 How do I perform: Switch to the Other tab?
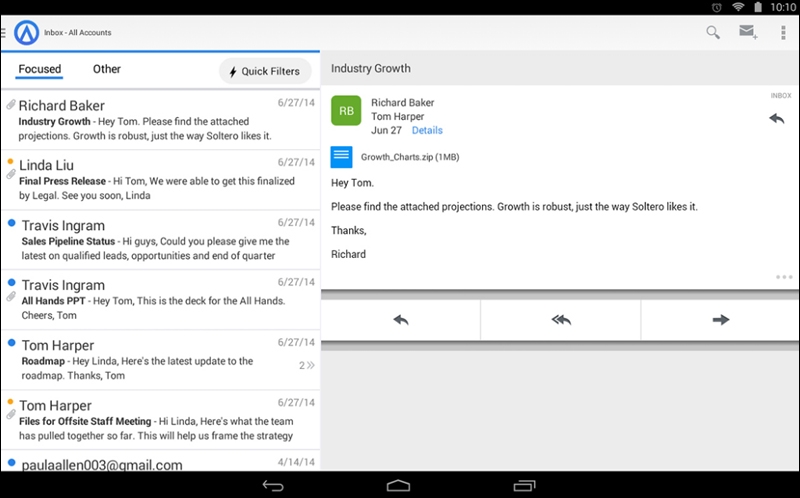[x=107, y=70]
